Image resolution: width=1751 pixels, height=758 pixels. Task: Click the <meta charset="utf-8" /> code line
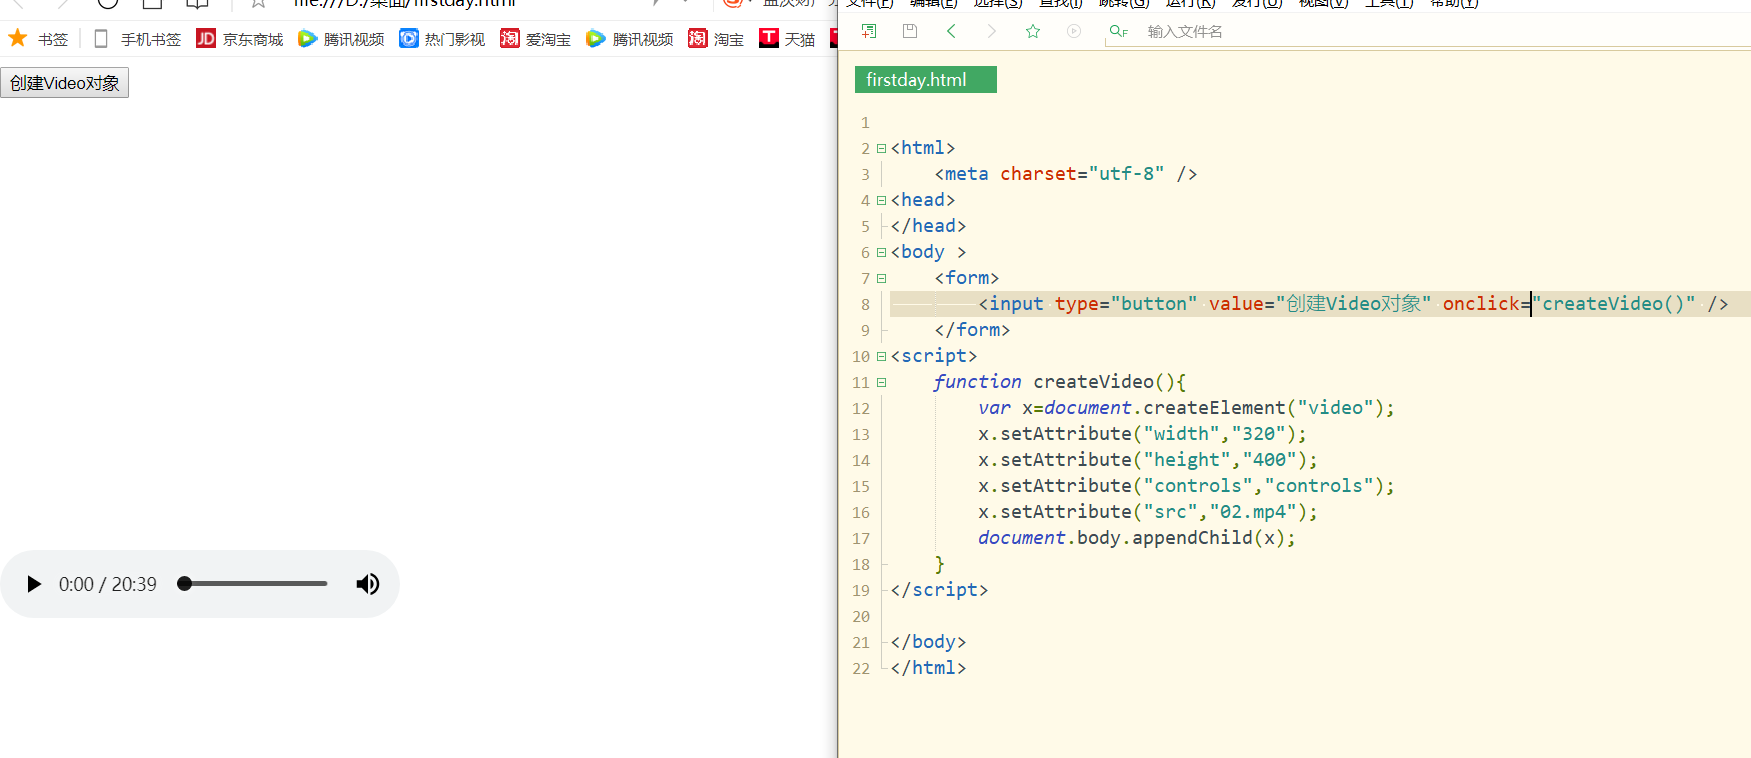tap(1066, 174)
